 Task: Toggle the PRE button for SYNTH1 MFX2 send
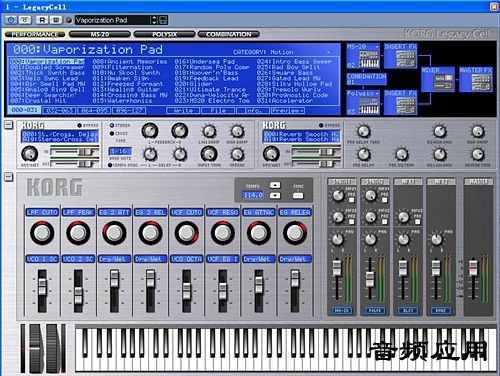click(351, 222)
